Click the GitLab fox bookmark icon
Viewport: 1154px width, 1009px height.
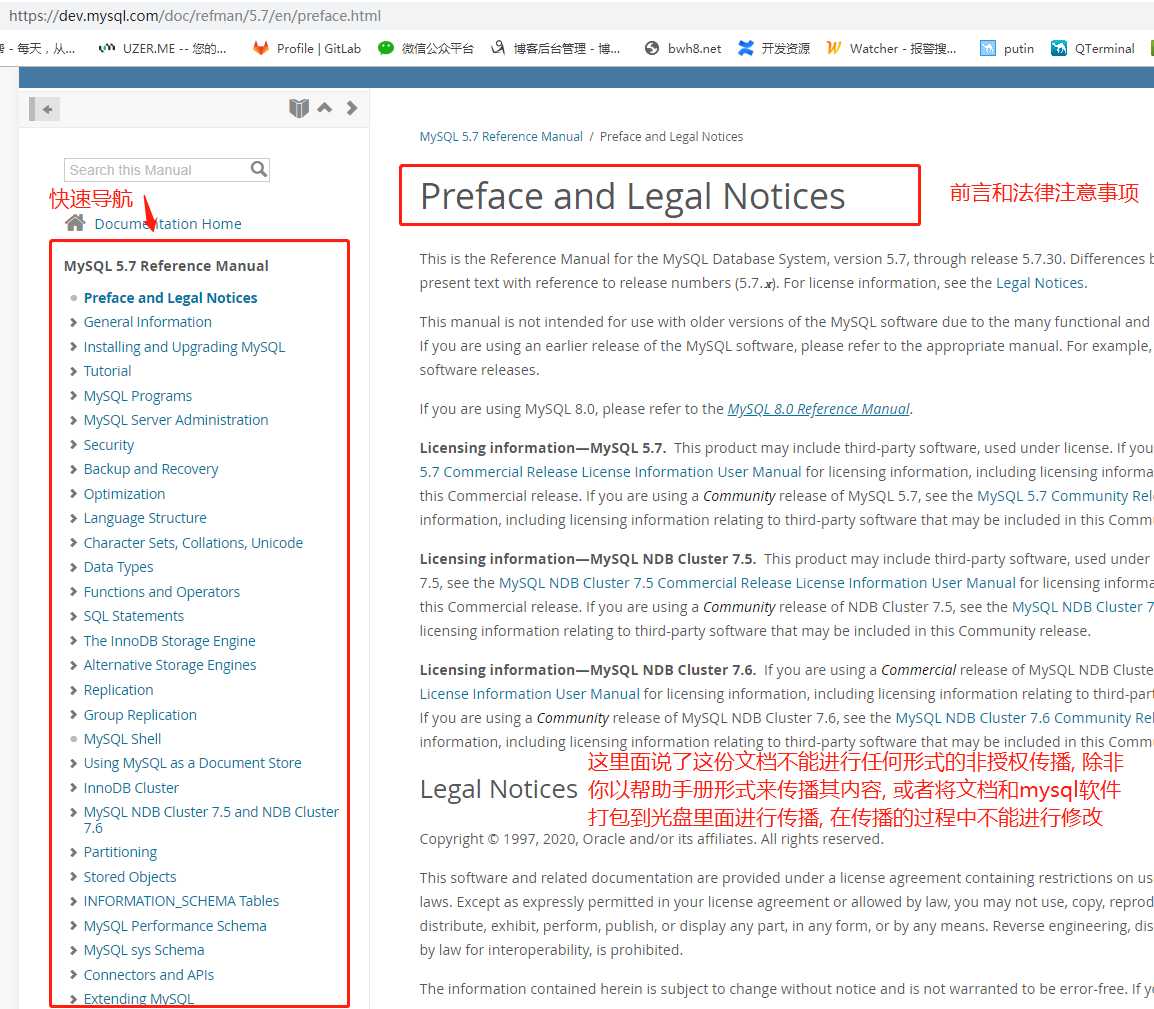260,48
